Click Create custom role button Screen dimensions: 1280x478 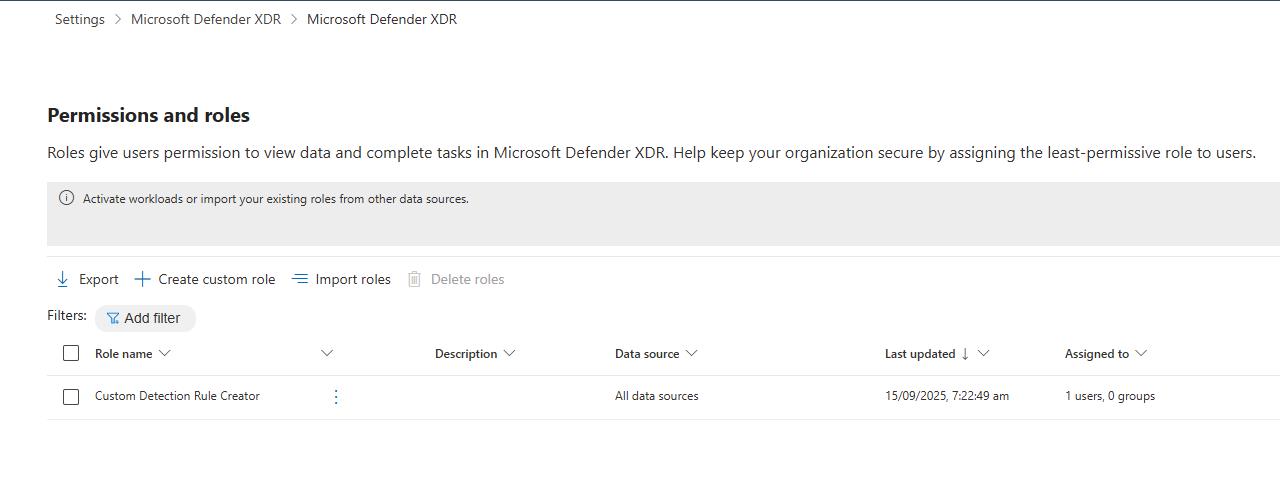pos(205,279)
